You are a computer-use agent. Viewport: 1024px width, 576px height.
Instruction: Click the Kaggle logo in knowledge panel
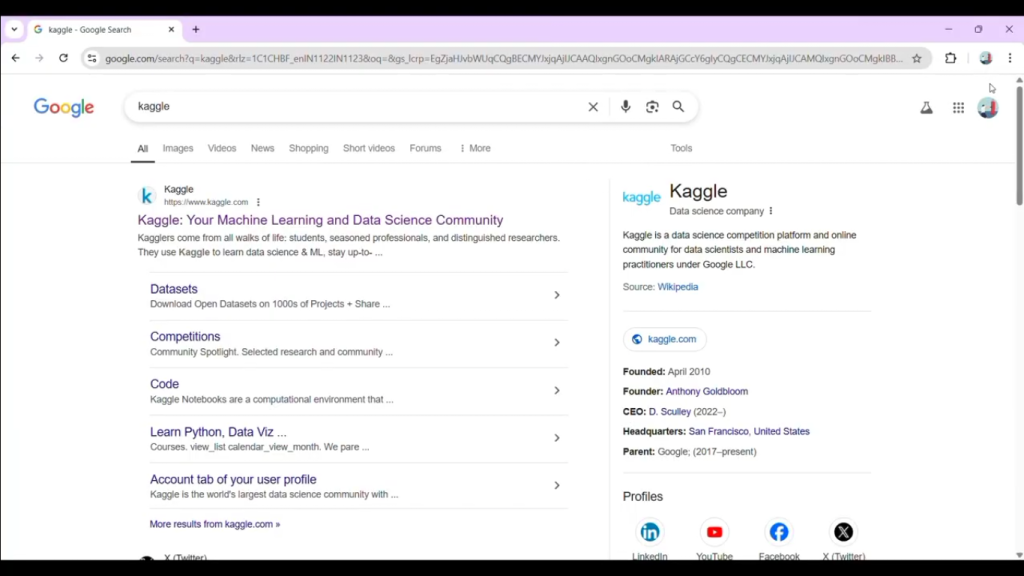tap(641, 197)
